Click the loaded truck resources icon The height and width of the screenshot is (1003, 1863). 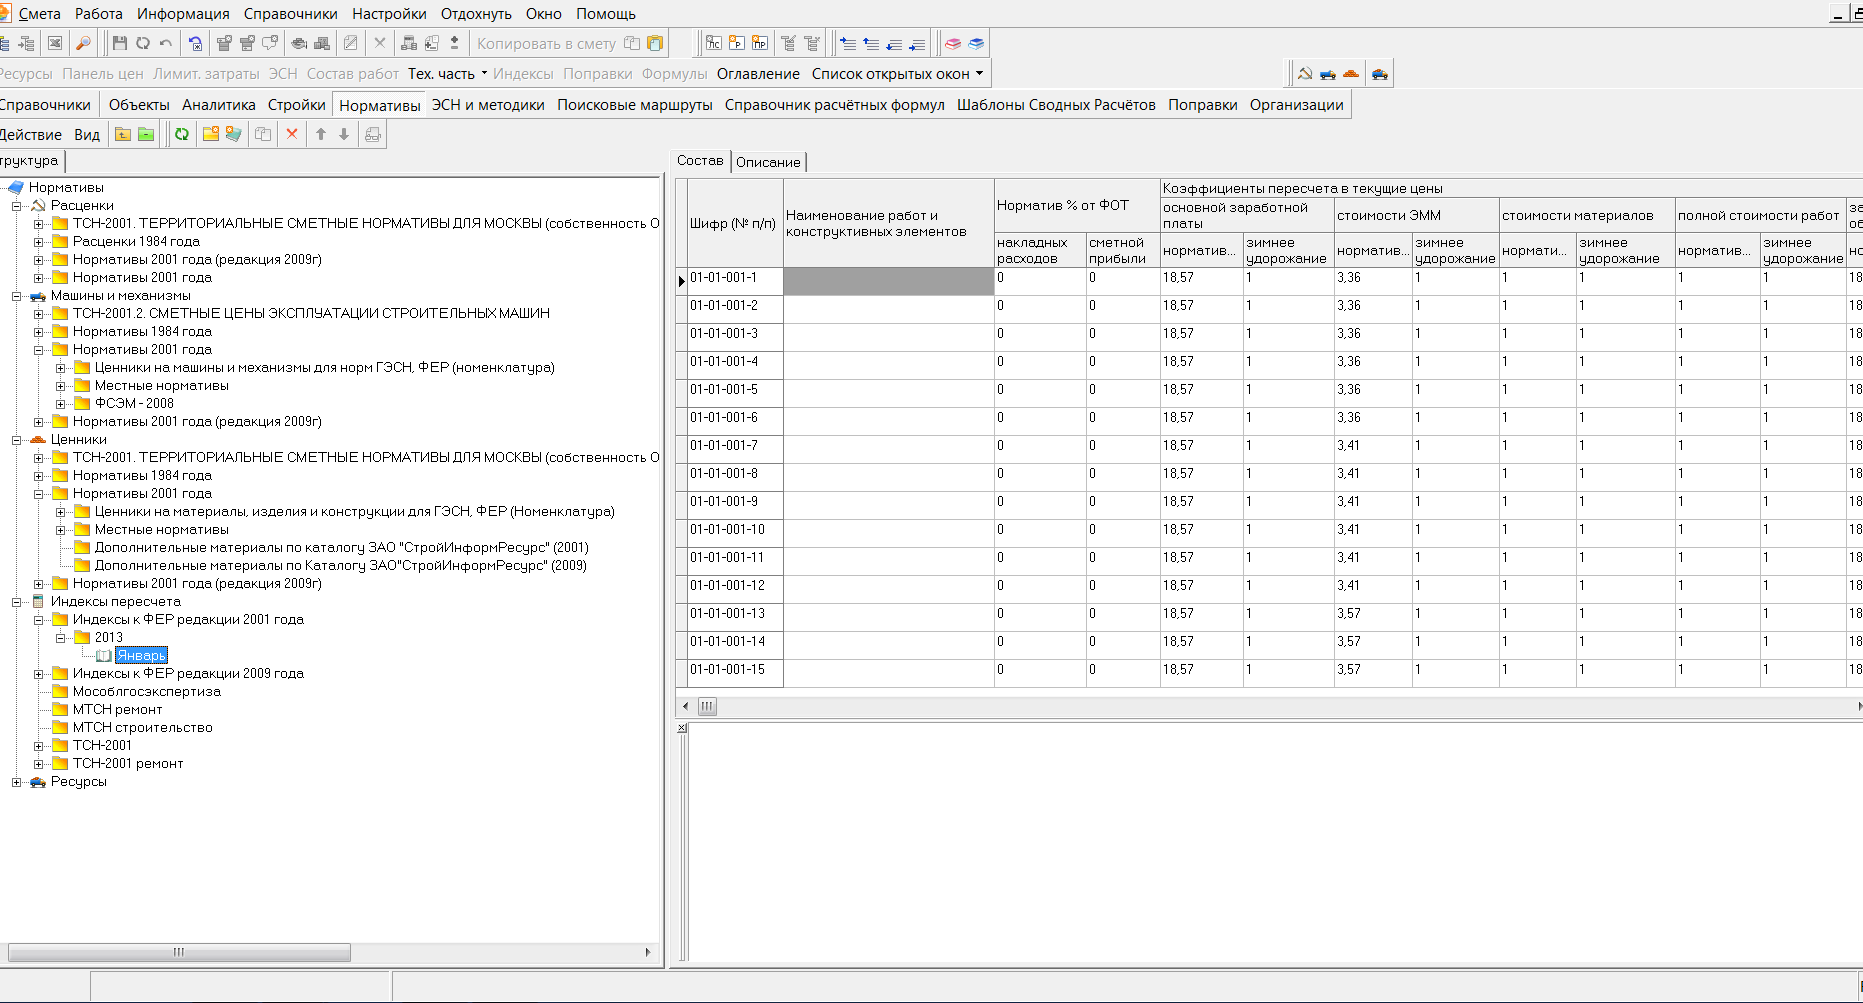1380,73
